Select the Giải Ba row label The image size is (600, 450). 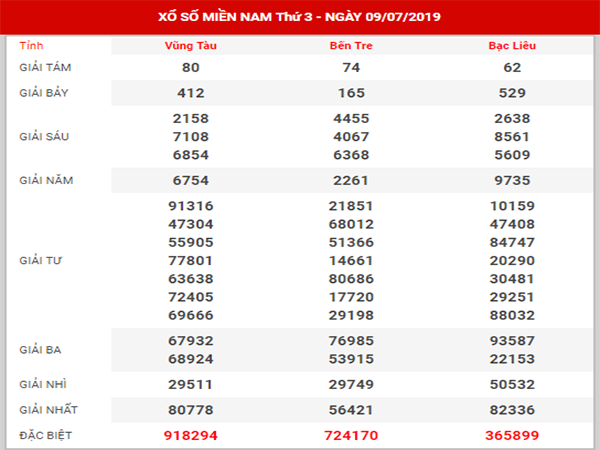(42, 350)
